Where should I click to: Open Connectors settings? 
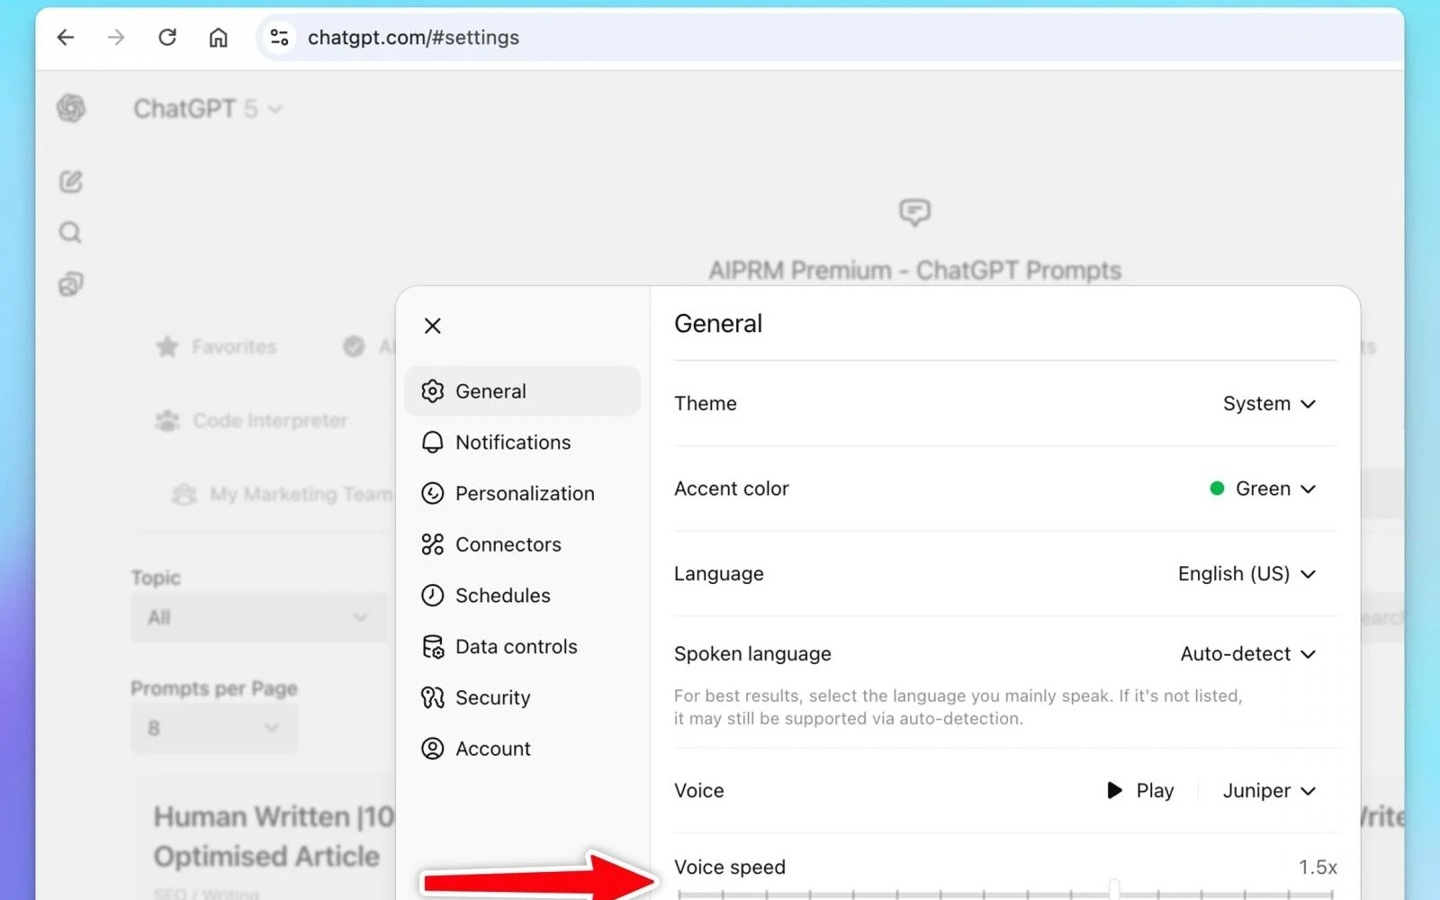pos(522,544)
